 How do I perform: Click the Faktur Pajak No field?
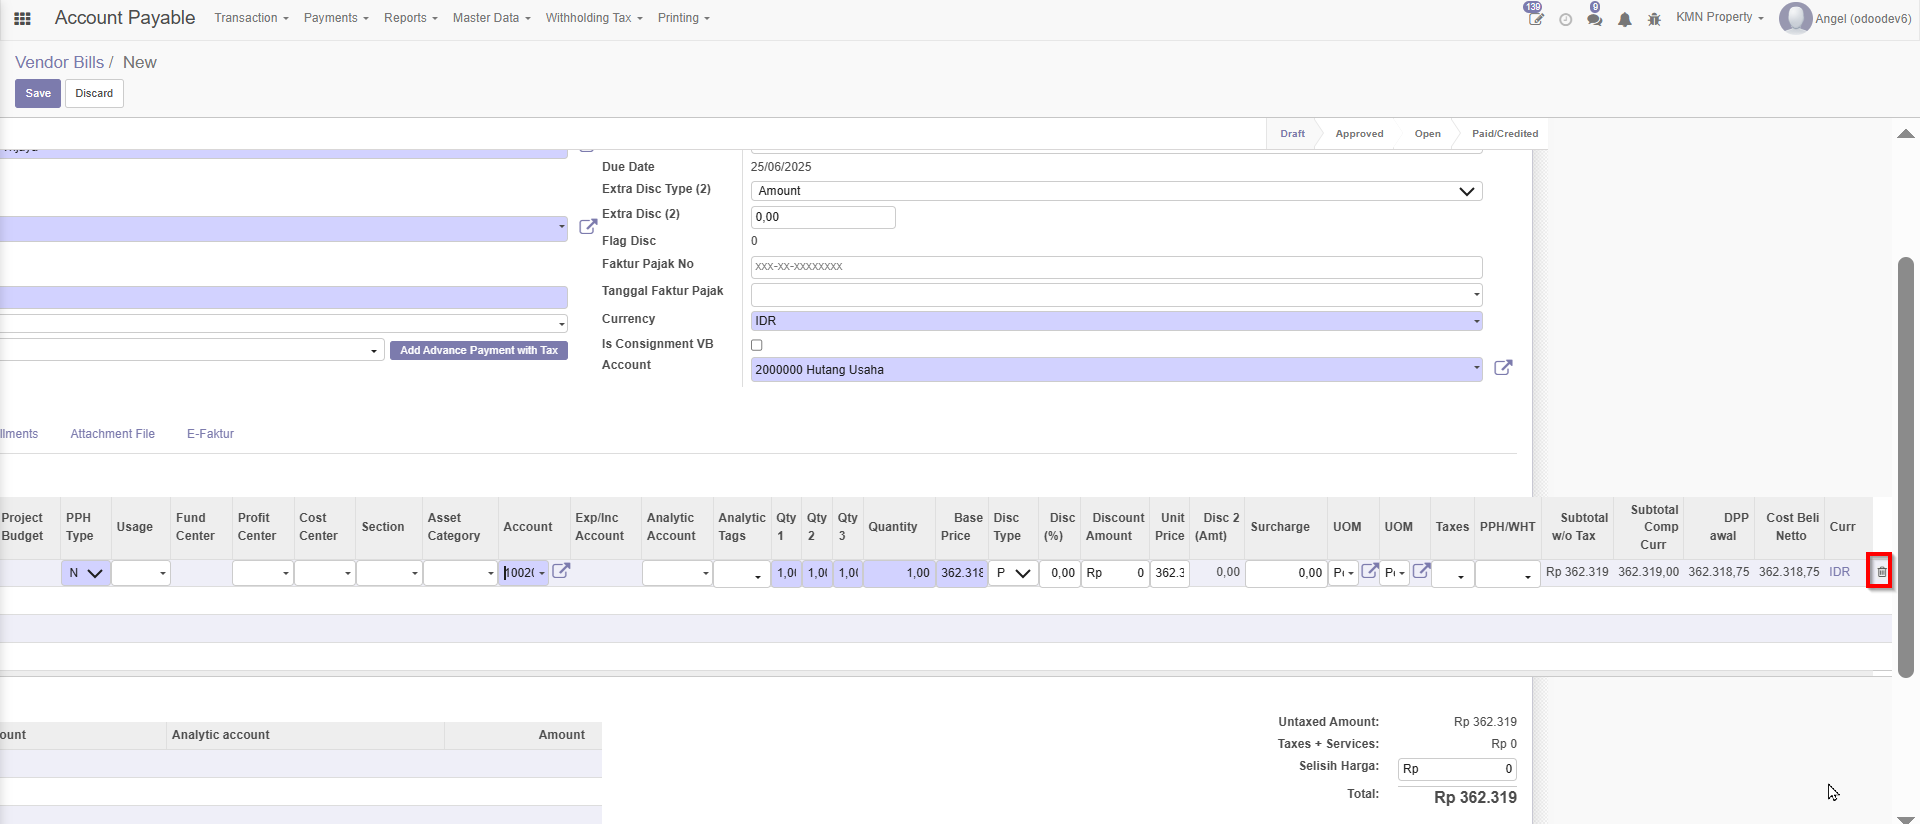click(x=1116, y=267)
